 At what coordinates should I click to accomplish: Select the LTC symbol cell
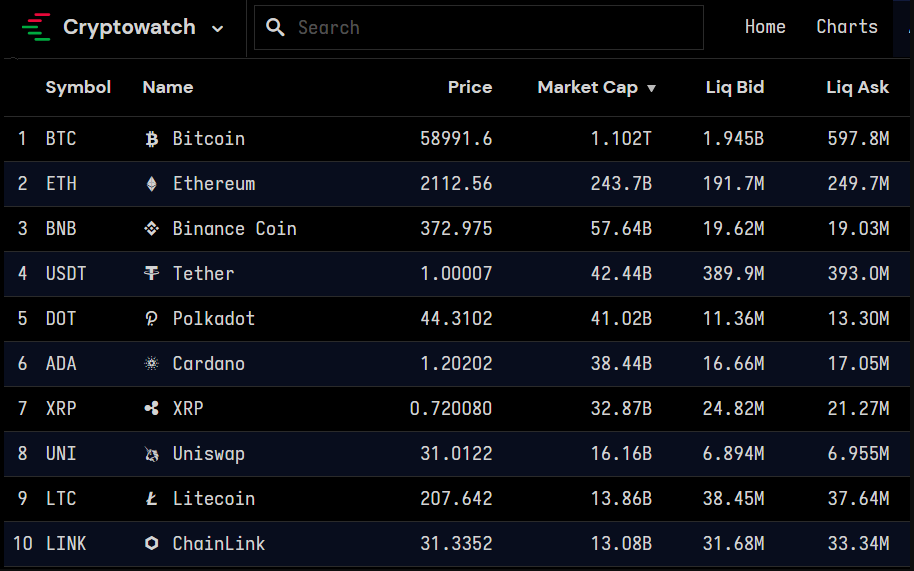[x=61, y=499]
